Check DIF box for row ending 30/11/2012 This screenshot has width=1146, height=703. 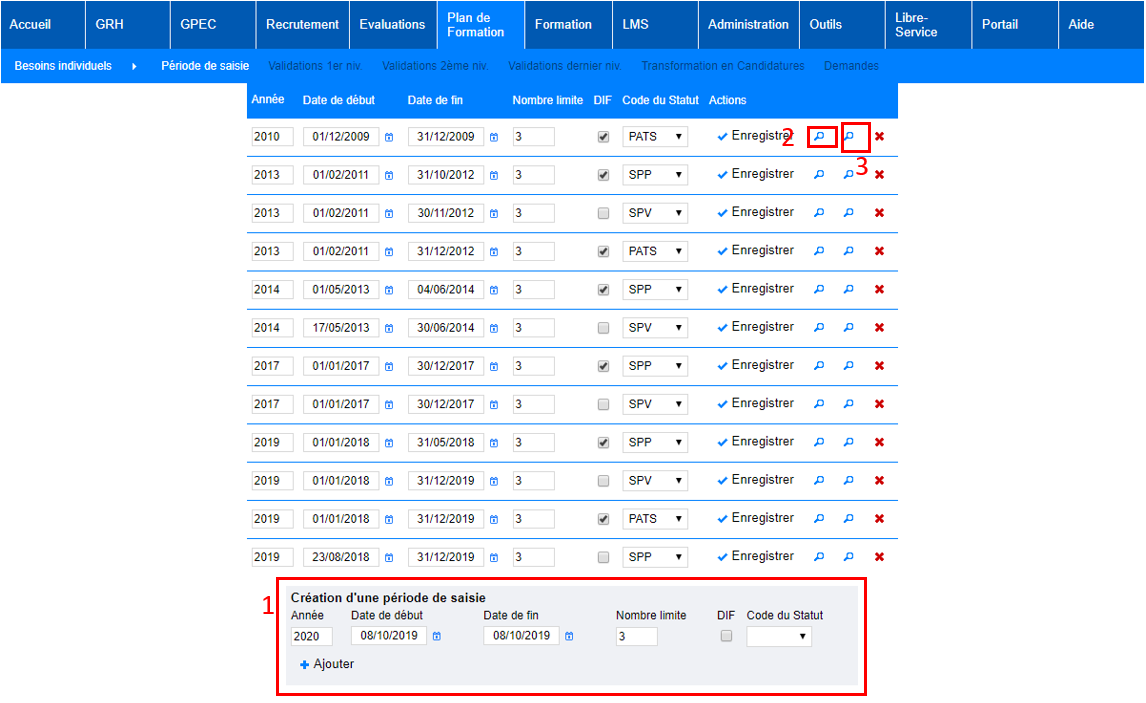pyautogui.click(x=603, y=213)
